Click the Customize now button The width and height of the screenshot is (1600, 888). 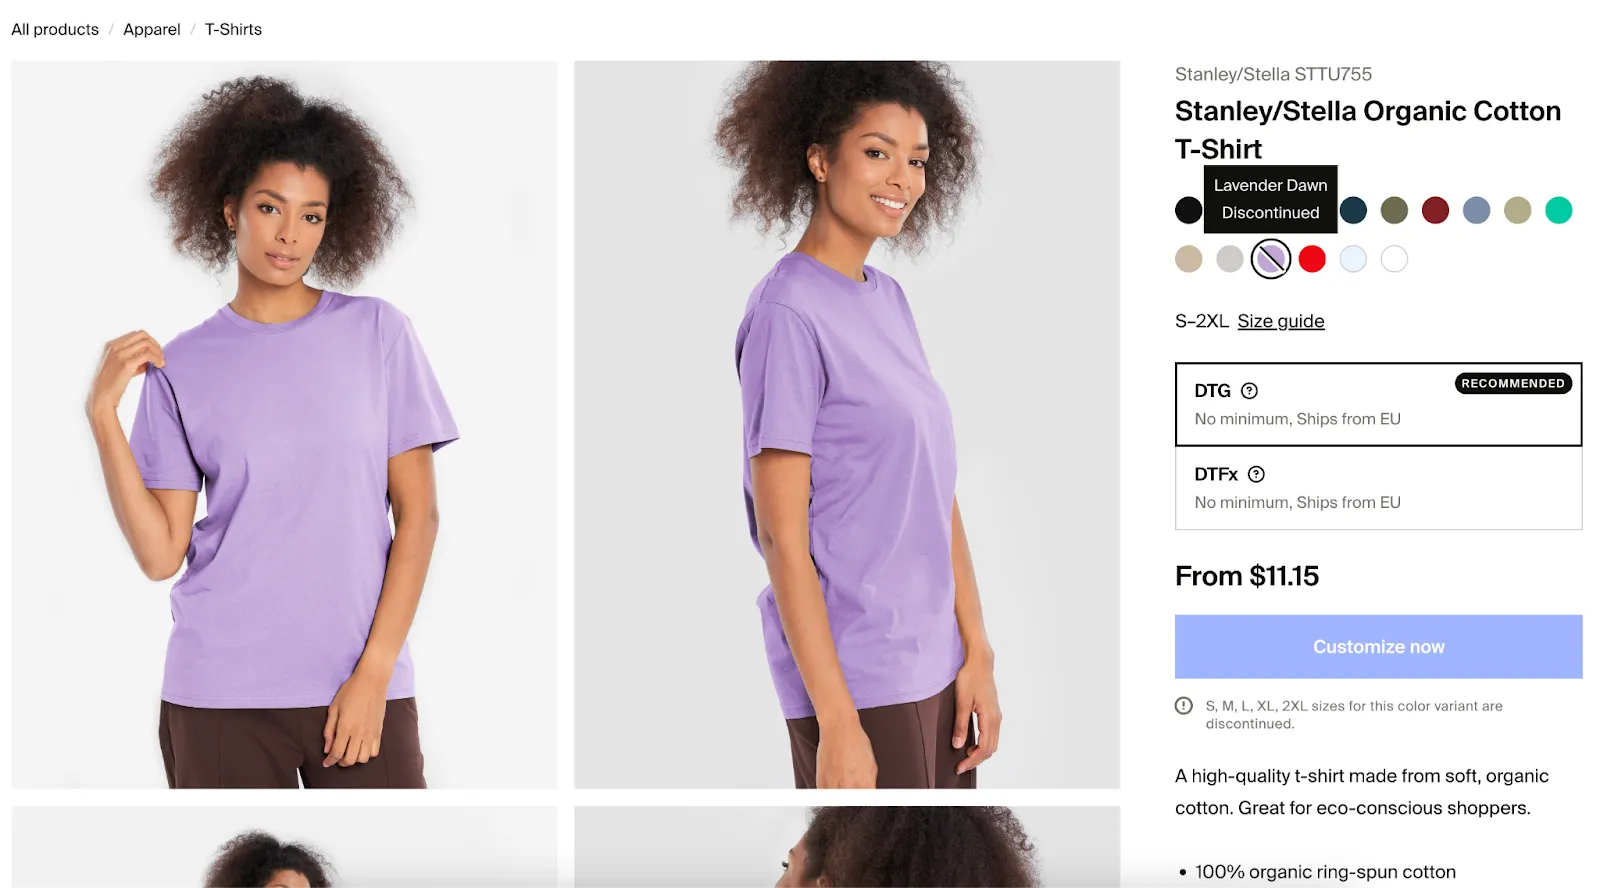pyautogui.click(x=1378, y=646)
